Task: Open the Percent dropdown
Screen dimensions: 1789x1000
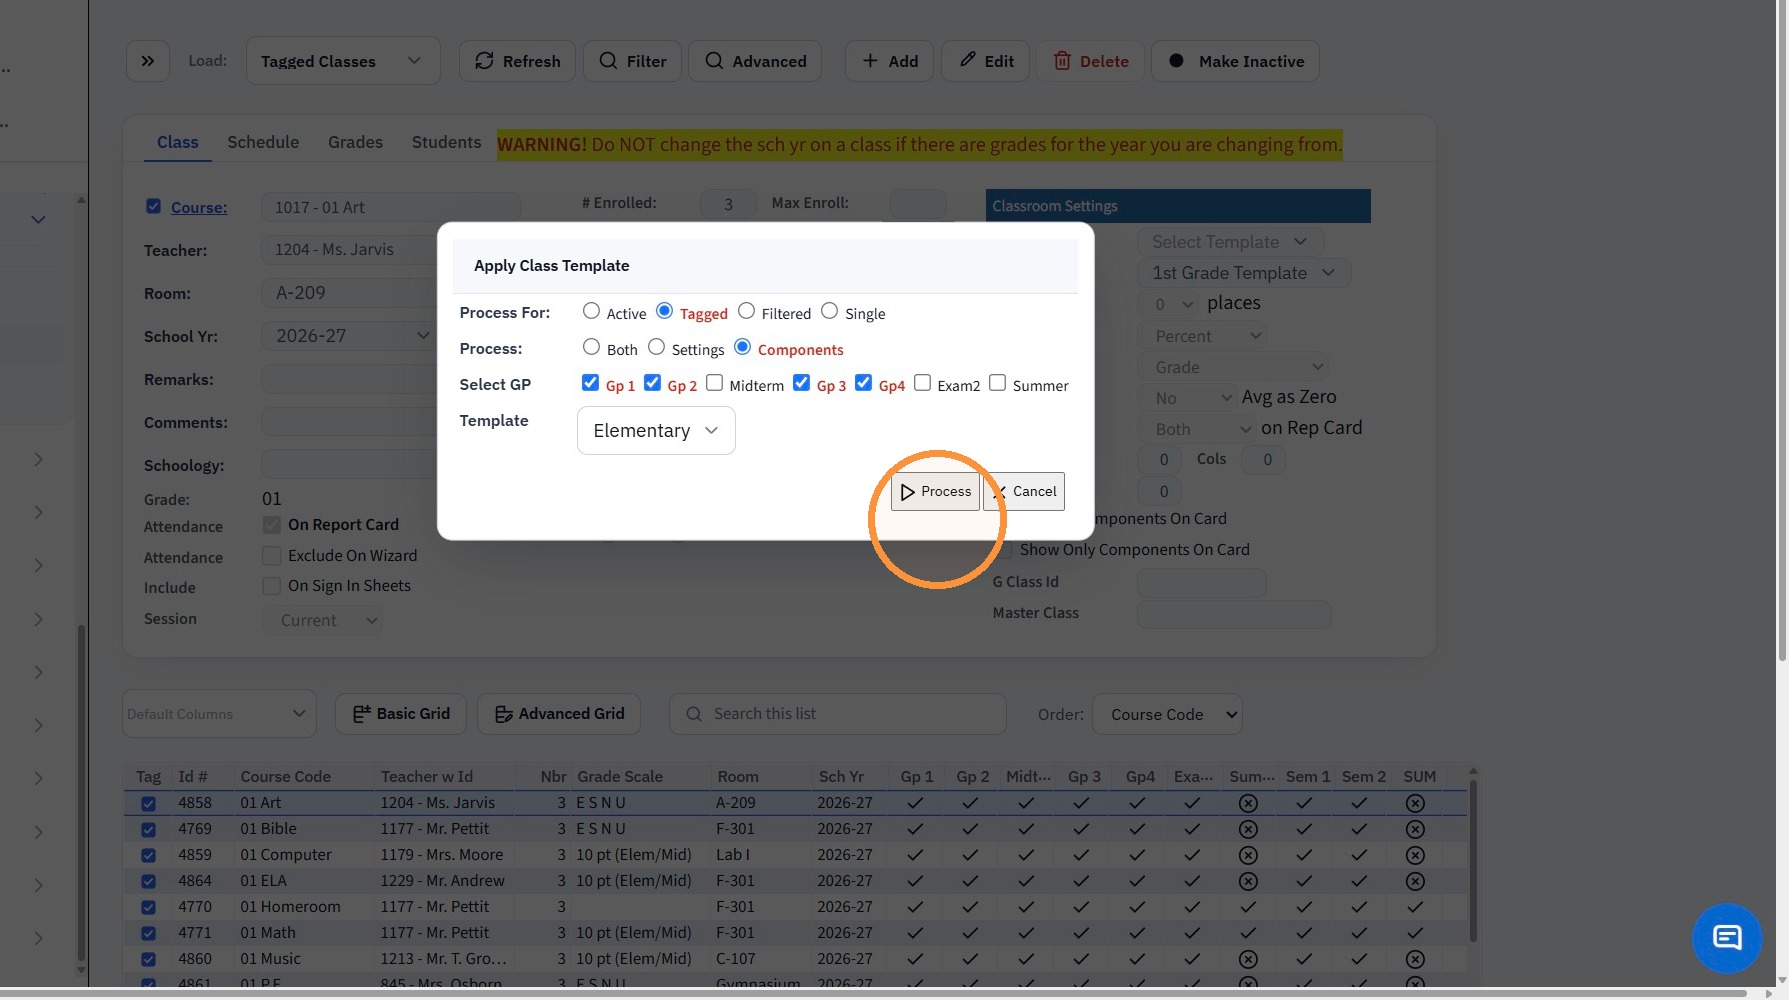Action: [1203, 336]
